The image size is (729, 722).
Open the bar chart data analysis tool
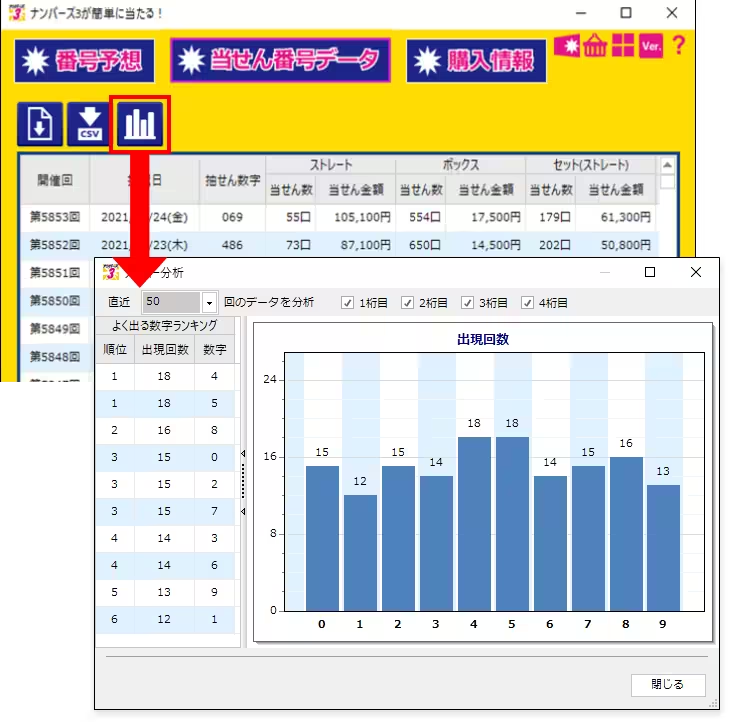tap(140, 124)
